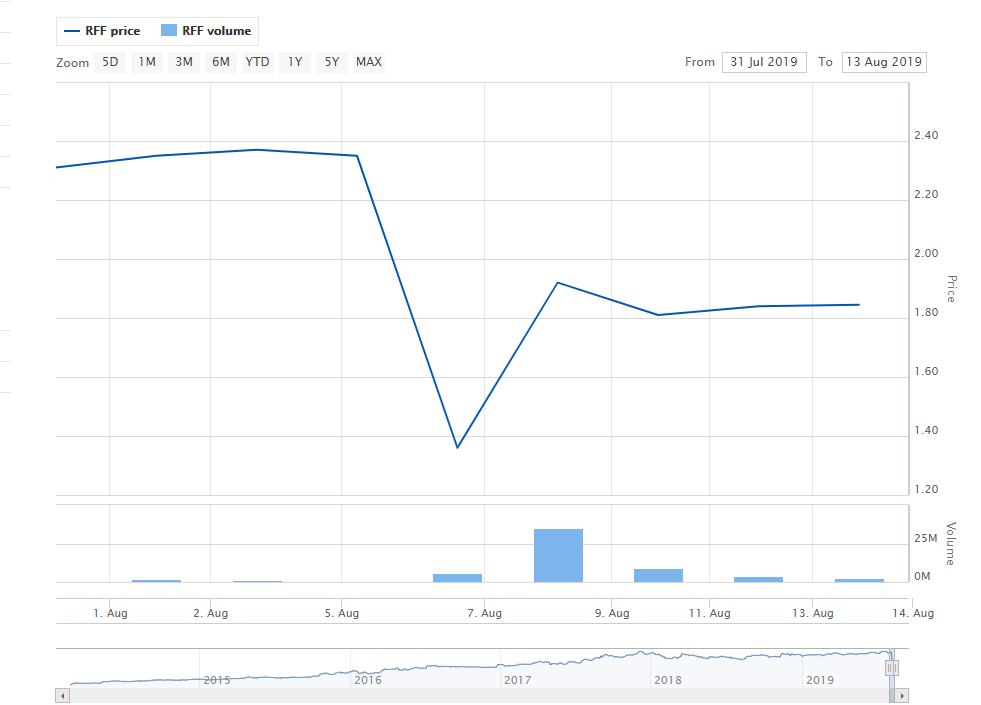This screenshot has height=705, width=981.
Task: Set zoom range to 1M
Action: [x=147, y=62]
